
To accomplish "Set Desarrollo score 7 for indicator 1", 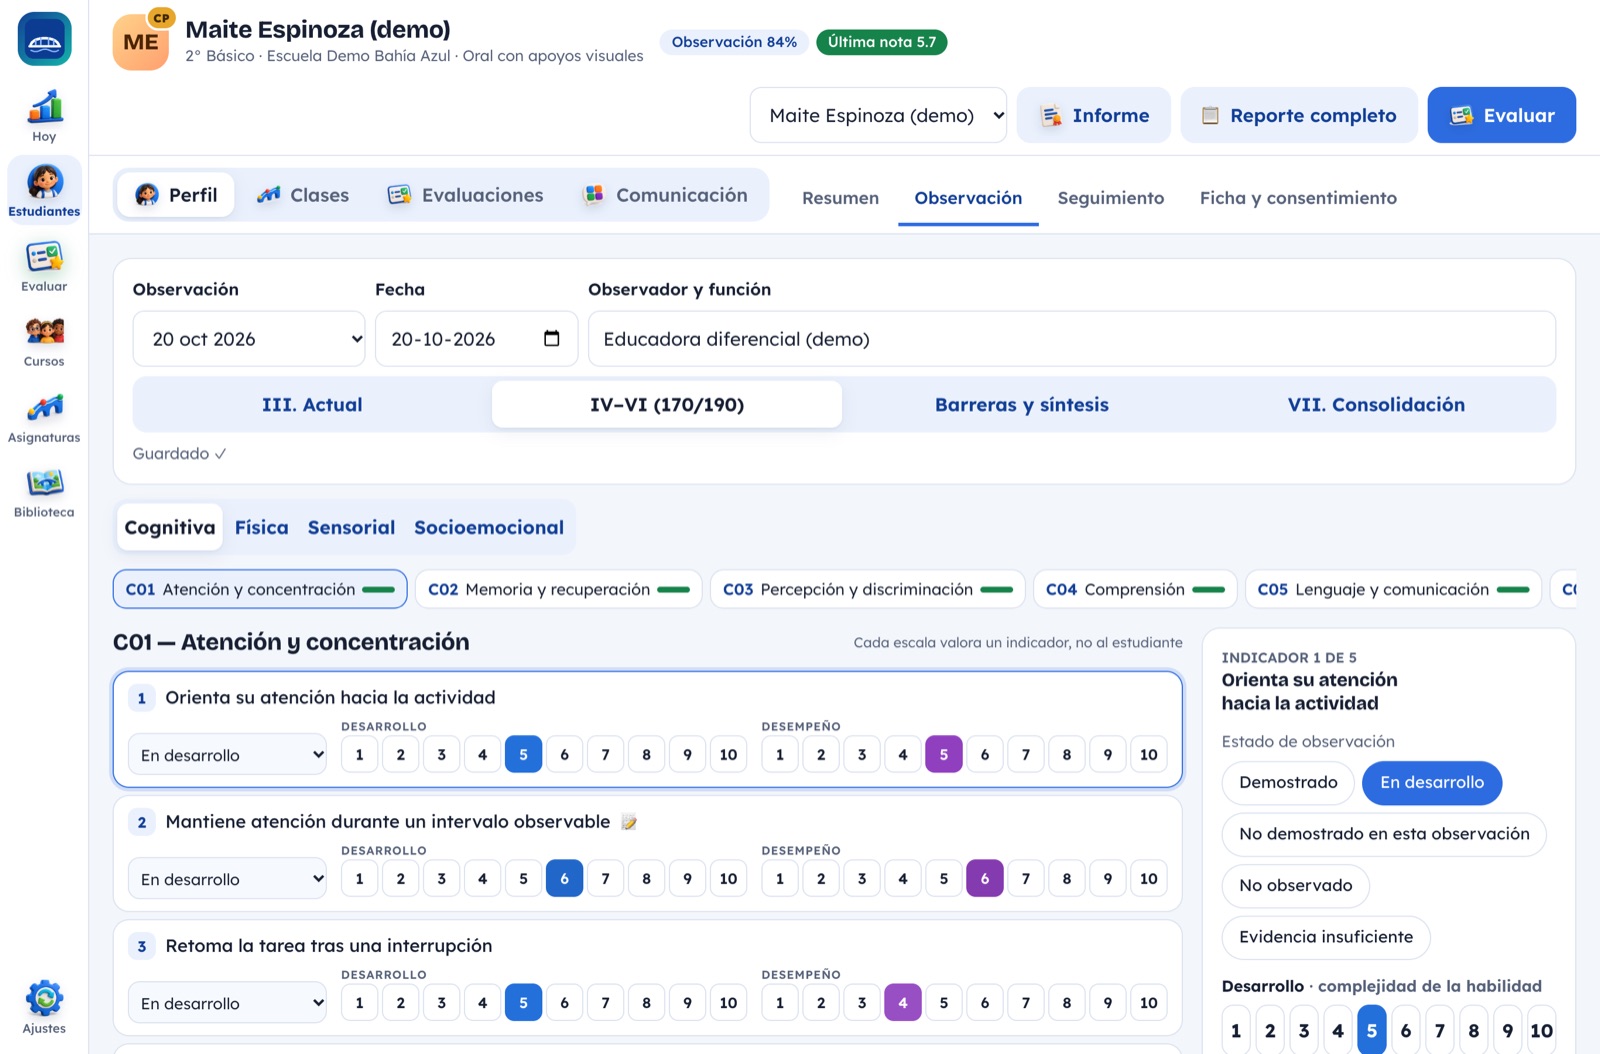I will pyautogui.click(x=605, y=755).
